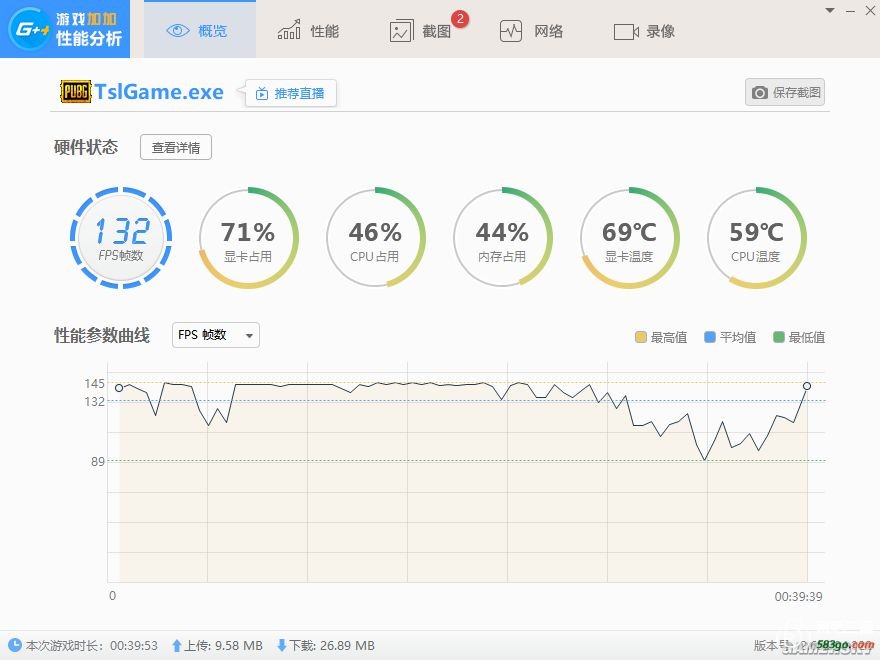Click the download arrow icon in status bar

point(281,646)
